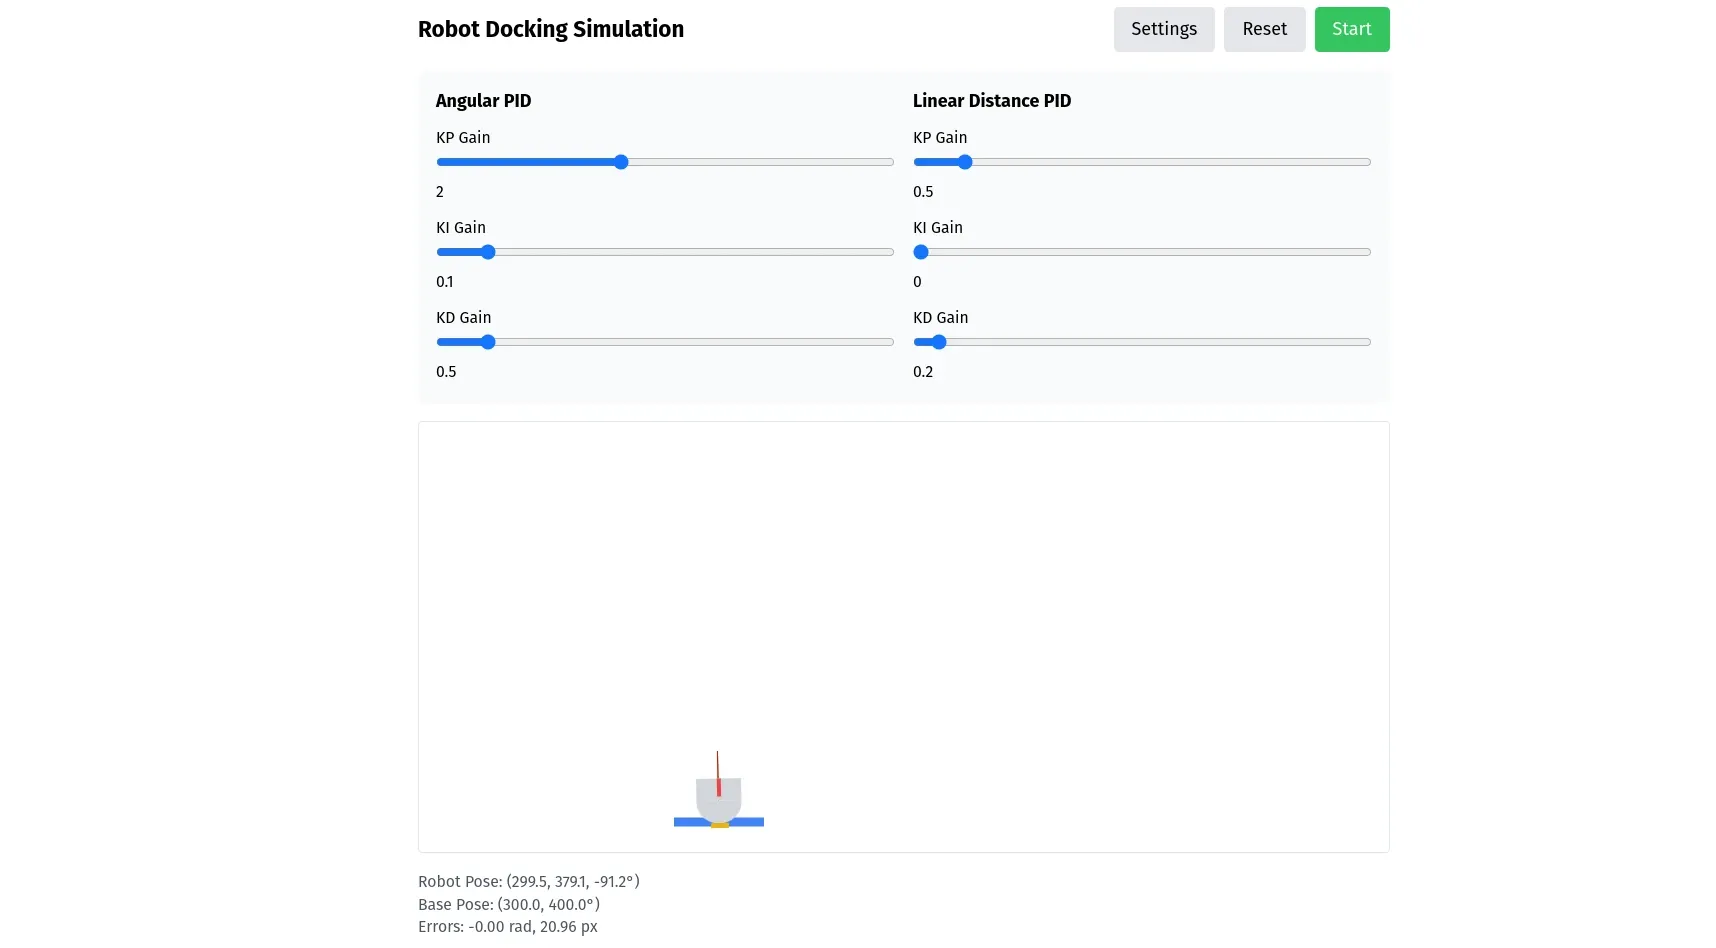Click the KD Gain value showing 0.2

[923, 371]
